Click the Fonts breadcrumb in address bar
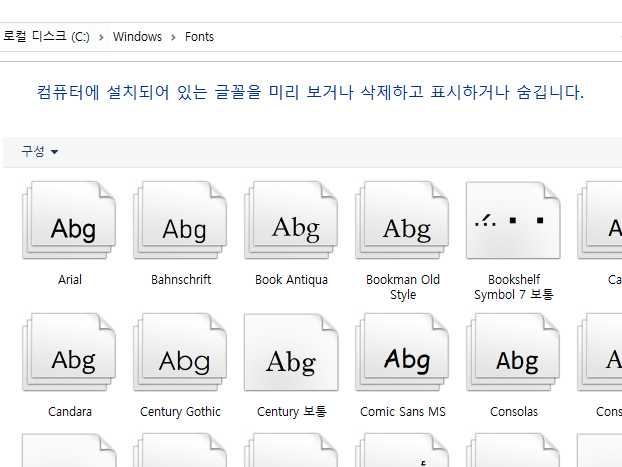The width and height of the screenshot is (622, 467). point(199,37)
